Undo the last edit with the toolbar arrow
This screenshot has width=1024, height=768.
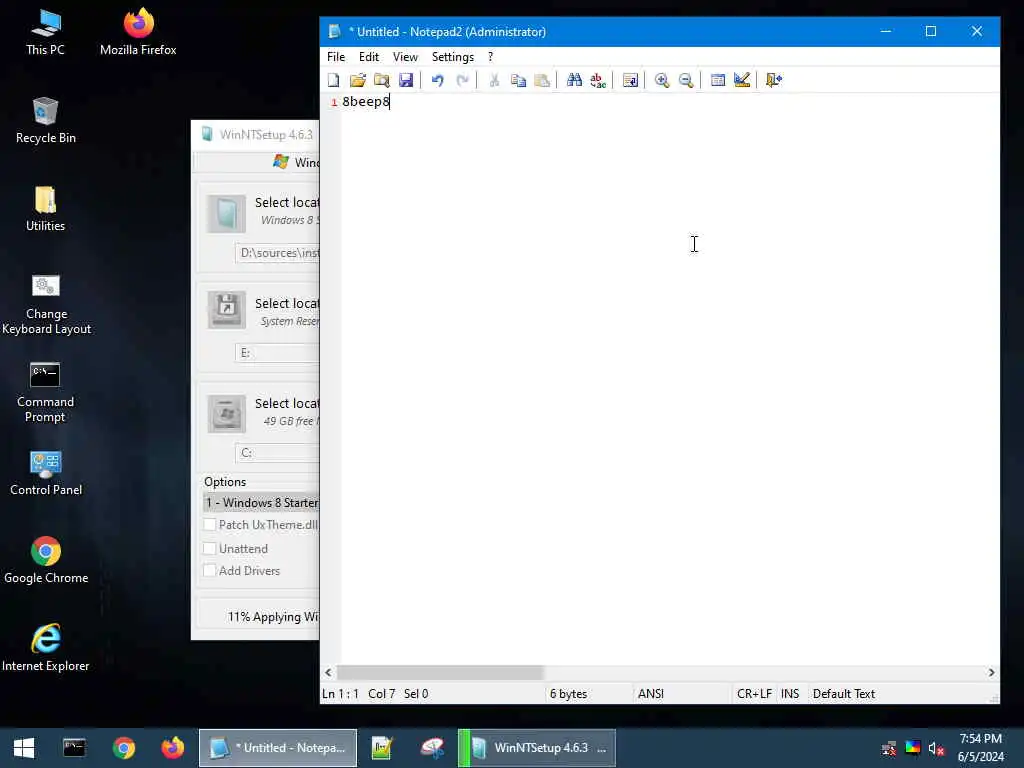click(438, 80)
